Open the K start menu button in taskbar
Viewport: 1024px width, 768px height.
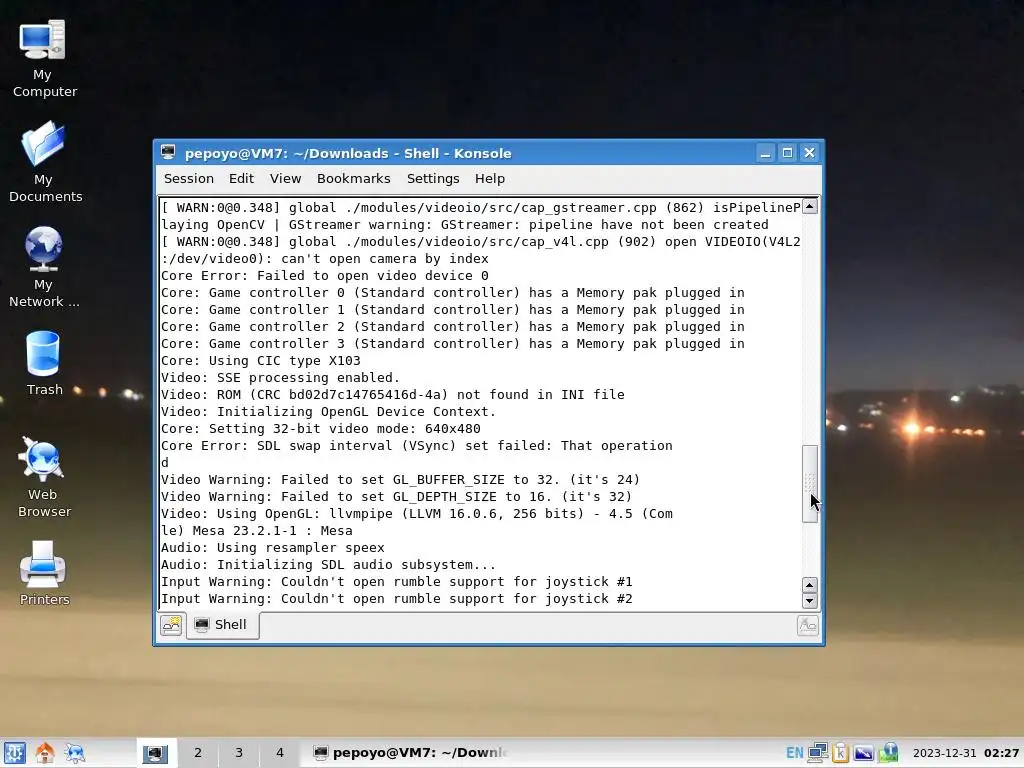coord(14,752)
